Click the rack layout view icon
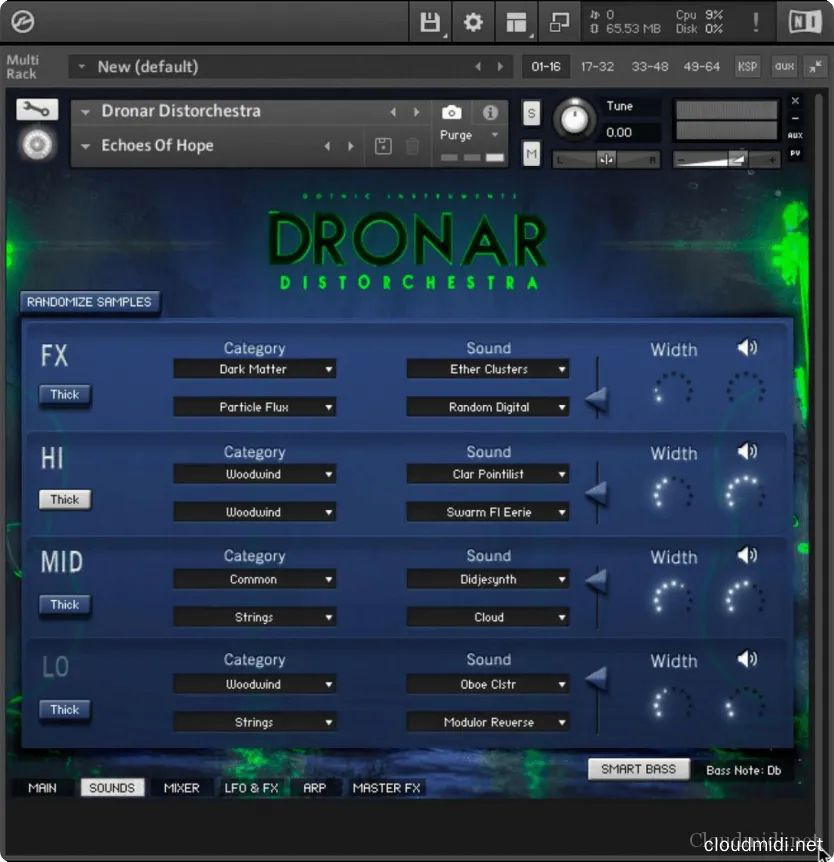The height and width of the screenshot is (862, 834). (516, 22)
